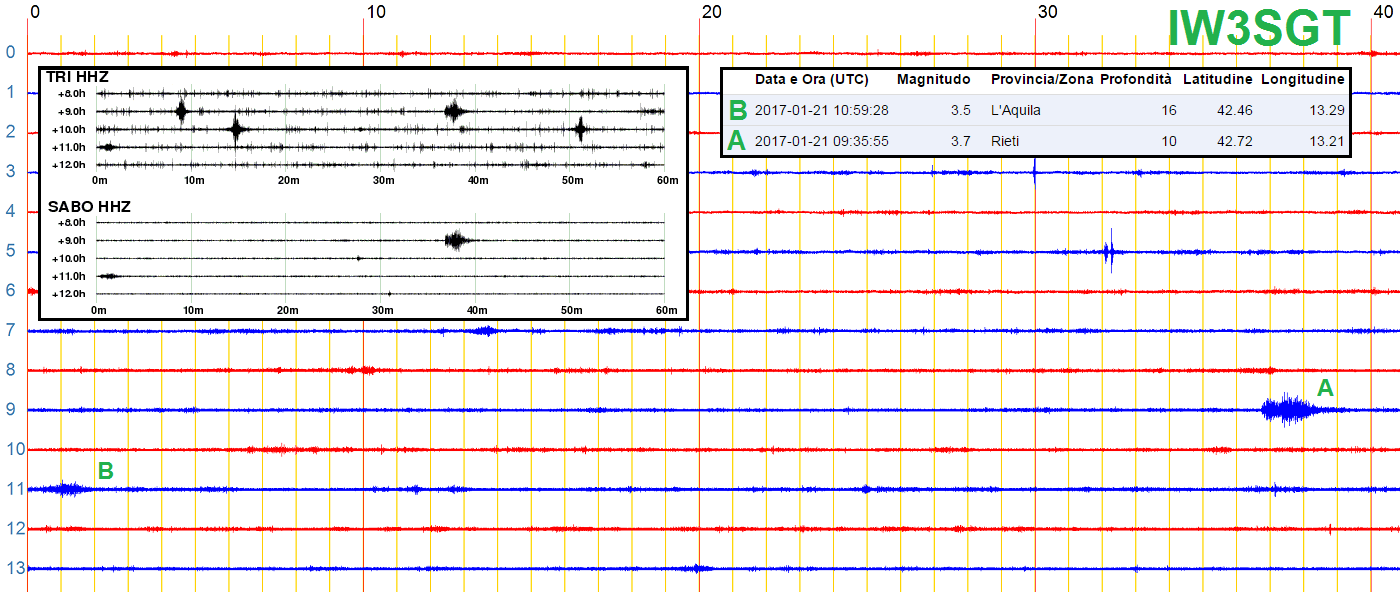
Task: Select green marker A on the seismogram trace
Action: (x=1325, y=388)
